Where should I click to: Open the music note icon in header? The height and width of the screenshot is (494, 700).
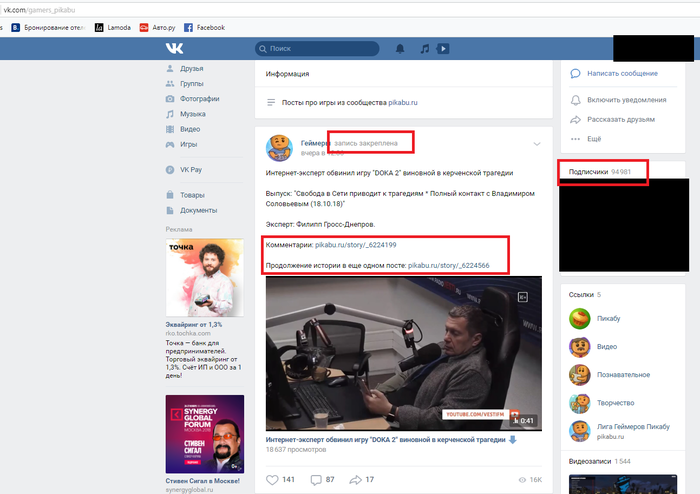[x=424, y=48]
